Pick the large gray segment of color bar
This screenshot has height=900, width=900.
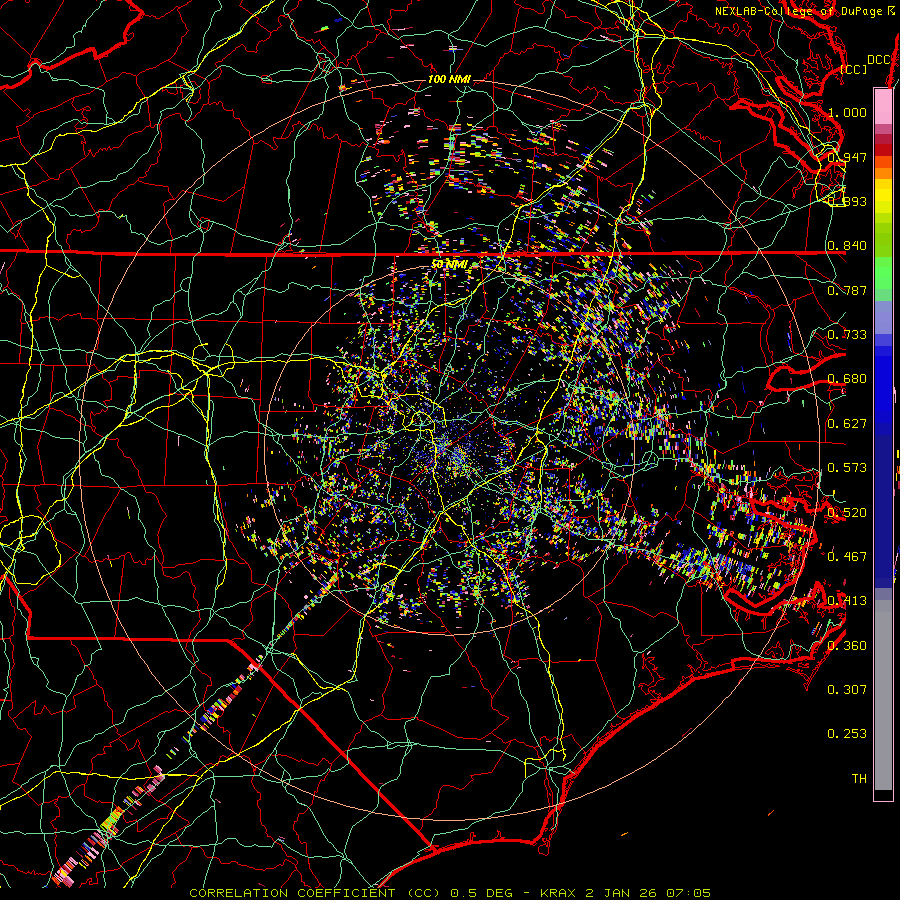[883, 700]
